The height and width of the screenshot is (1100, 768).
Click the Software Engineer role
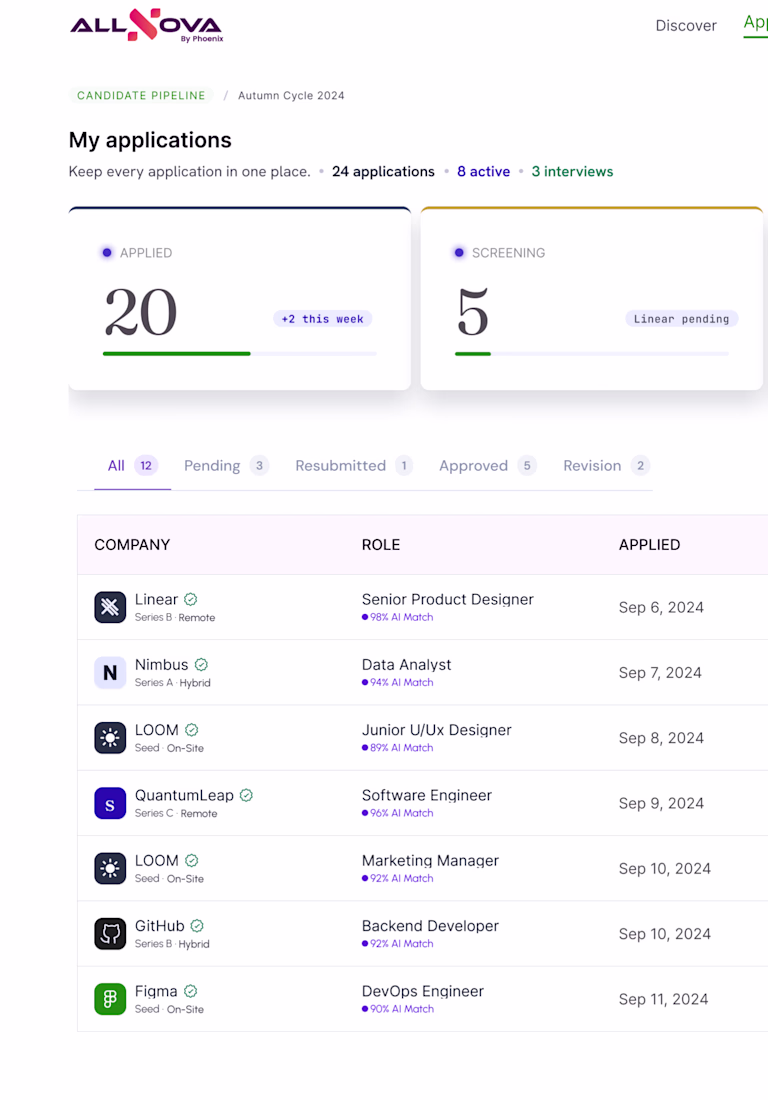tap(426, 795)
